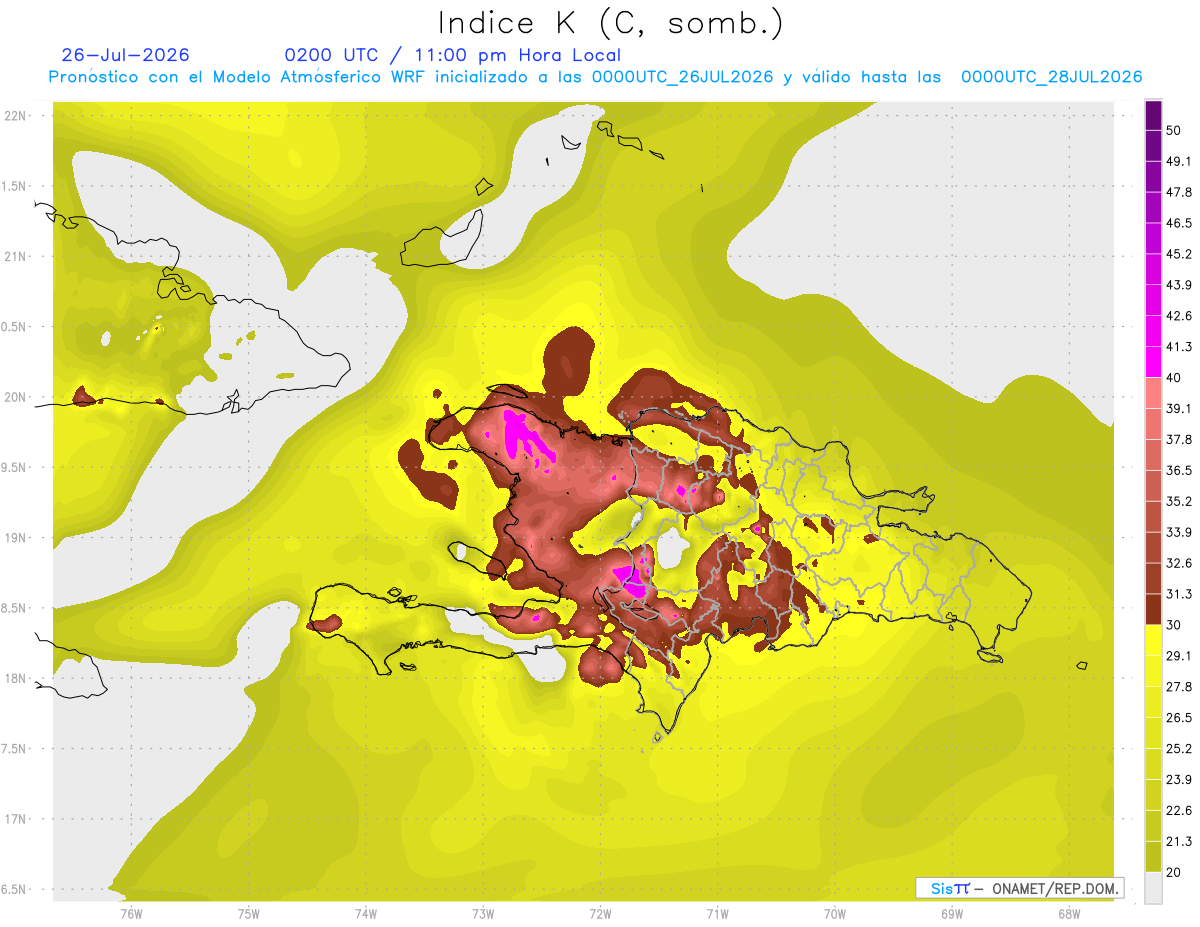This screenshot has width=1200, height=927.
Task: Click the colorbar value 31.3
Action: click(1179, 594)
